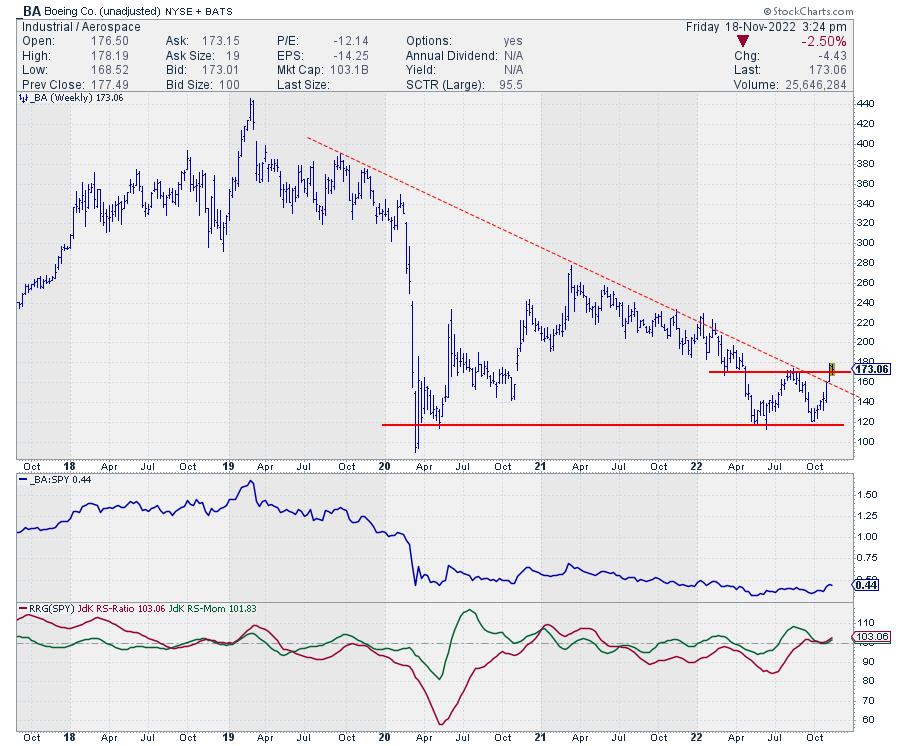Click the dashed red descending trendline

[x=560, y=257]
